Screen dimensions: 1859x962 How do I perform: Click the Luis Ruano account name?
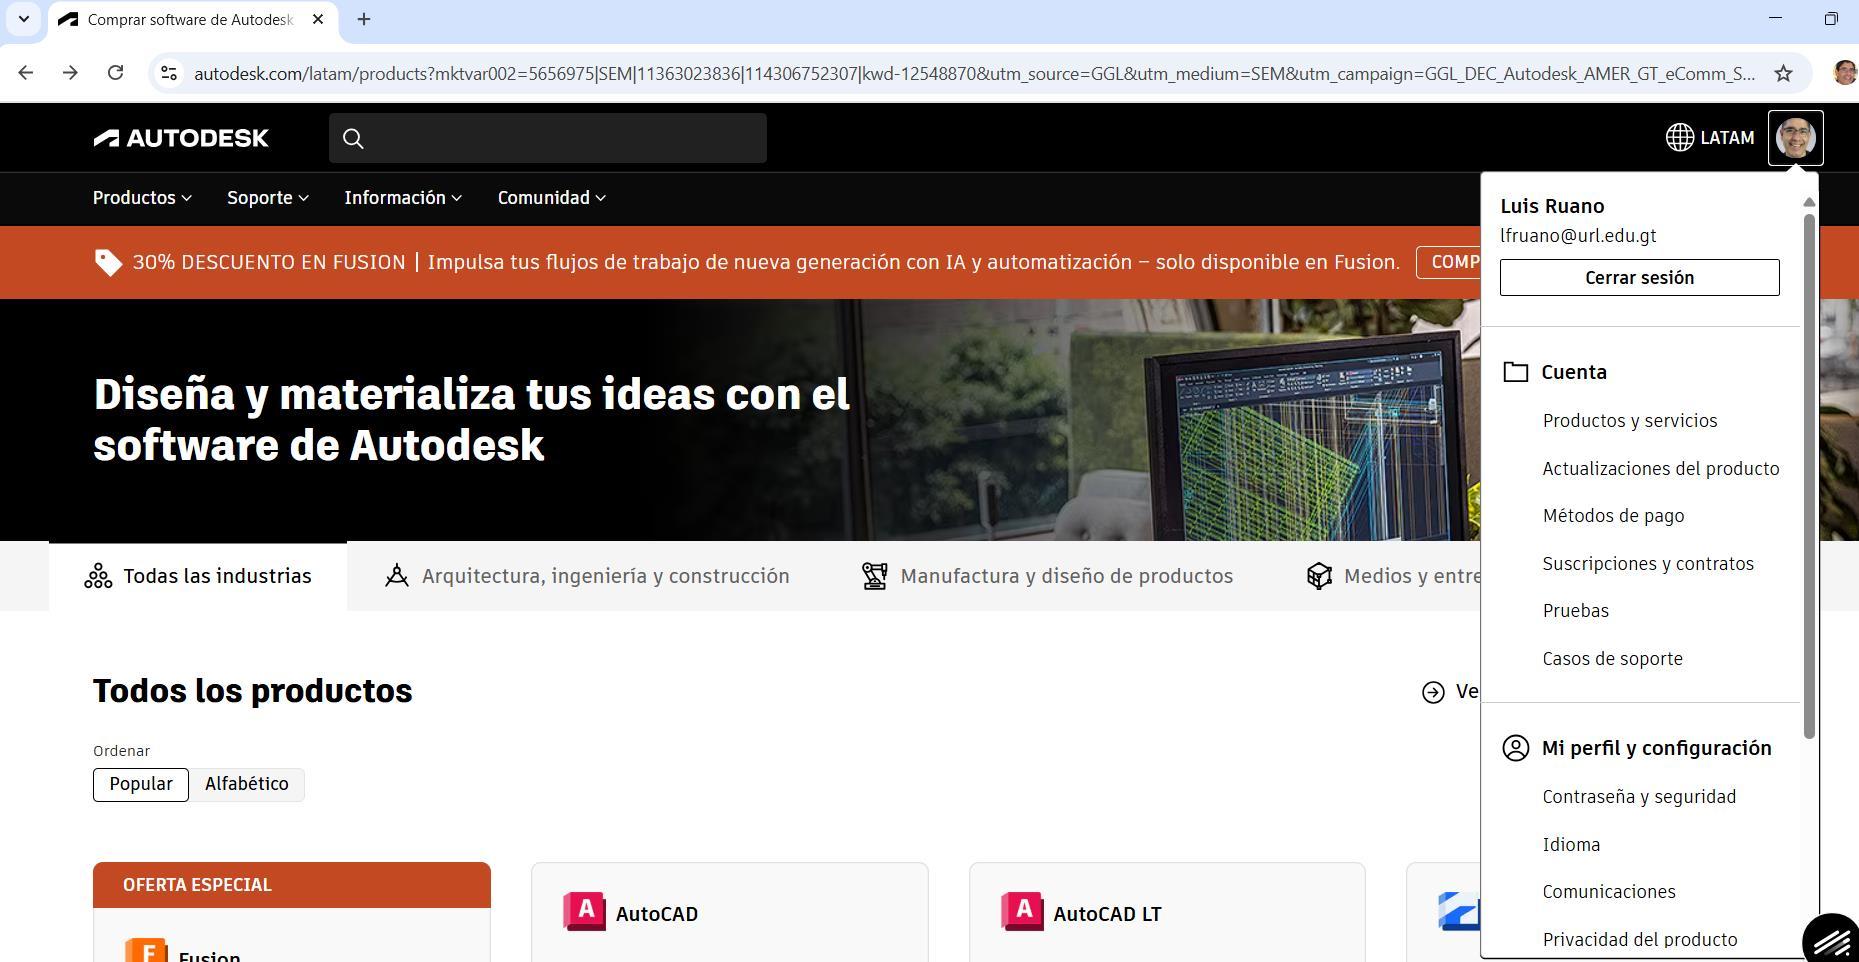[x=1552, y=206]
